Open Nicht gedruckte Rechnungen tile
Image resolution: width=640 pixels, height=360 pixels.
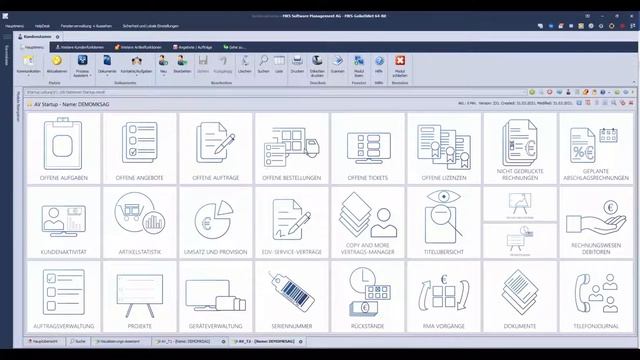(x=520, y=149)
